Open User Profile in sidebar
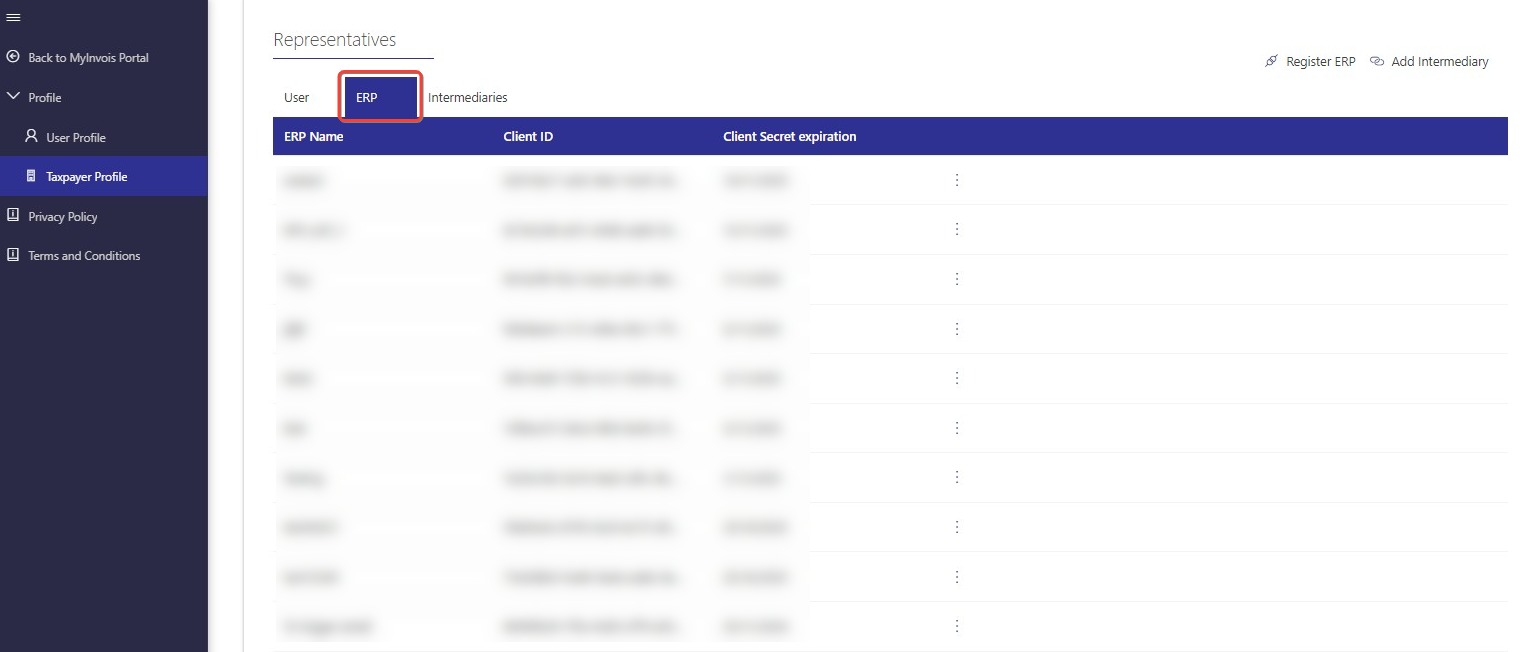Screen dimensions: 1531x652 (75, 138)
